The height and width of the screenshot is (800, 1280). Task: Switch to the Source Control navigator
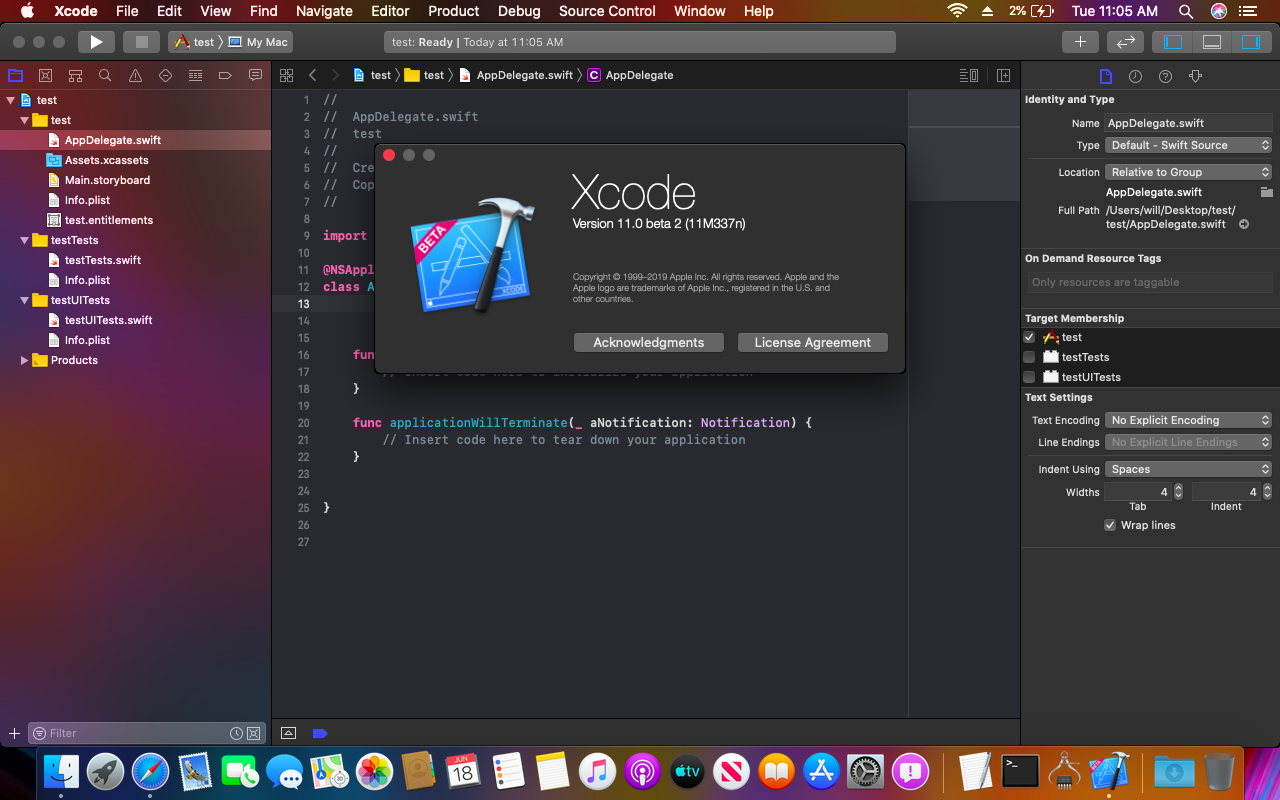[x=45, y=75]
